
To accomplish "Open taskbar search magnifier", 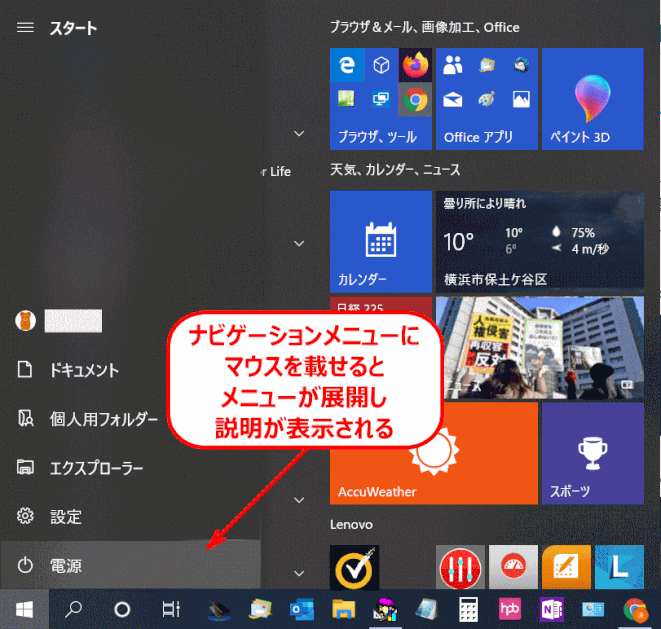I will tap(73, 609).
